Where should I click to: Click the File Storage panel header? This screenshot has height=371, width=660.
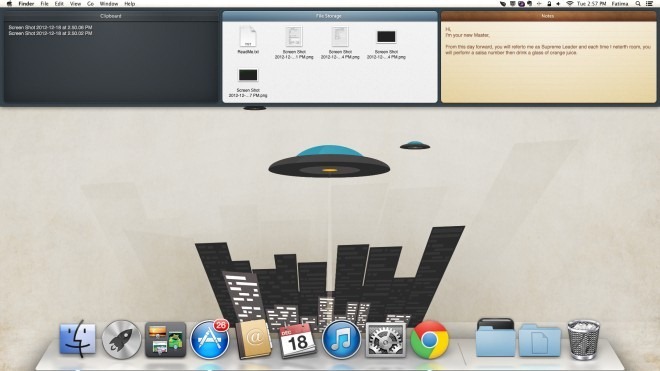point(330,16)
